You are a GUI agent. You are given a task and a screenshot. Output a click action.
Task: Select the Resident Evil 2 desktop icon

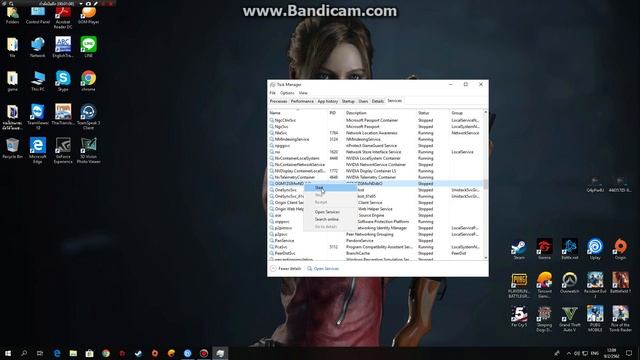click(595, 285)
